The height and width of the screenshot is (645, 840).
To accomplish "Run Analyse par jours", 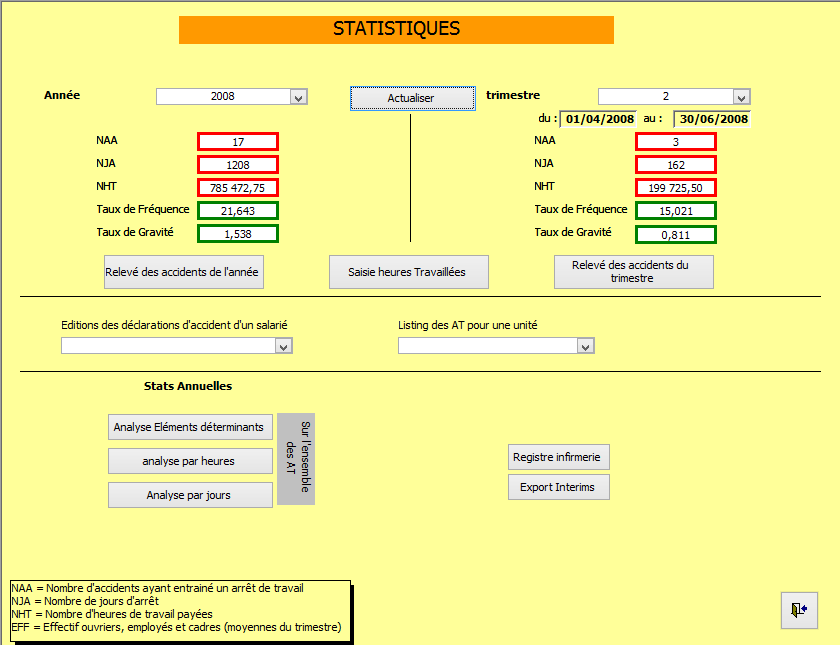I will (190, 495).
